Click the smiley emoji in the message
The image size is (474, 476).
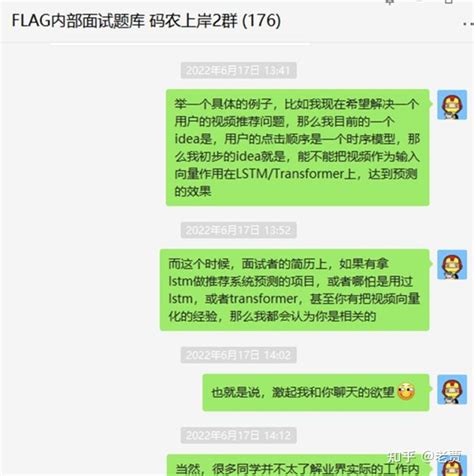406,392
